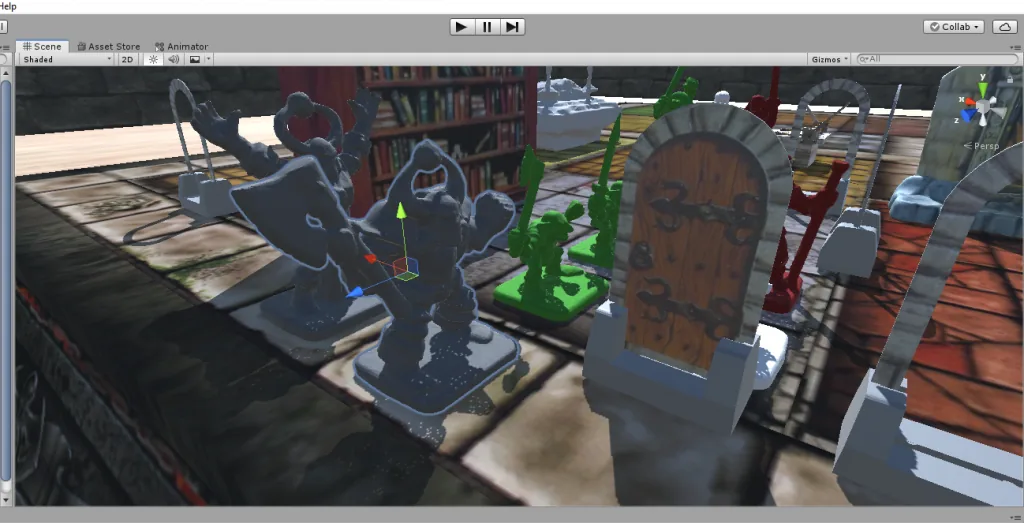The image size is (1024, 523).
Task: Click the blue Z axis cone on orientation gizmo
Action: 970,116
